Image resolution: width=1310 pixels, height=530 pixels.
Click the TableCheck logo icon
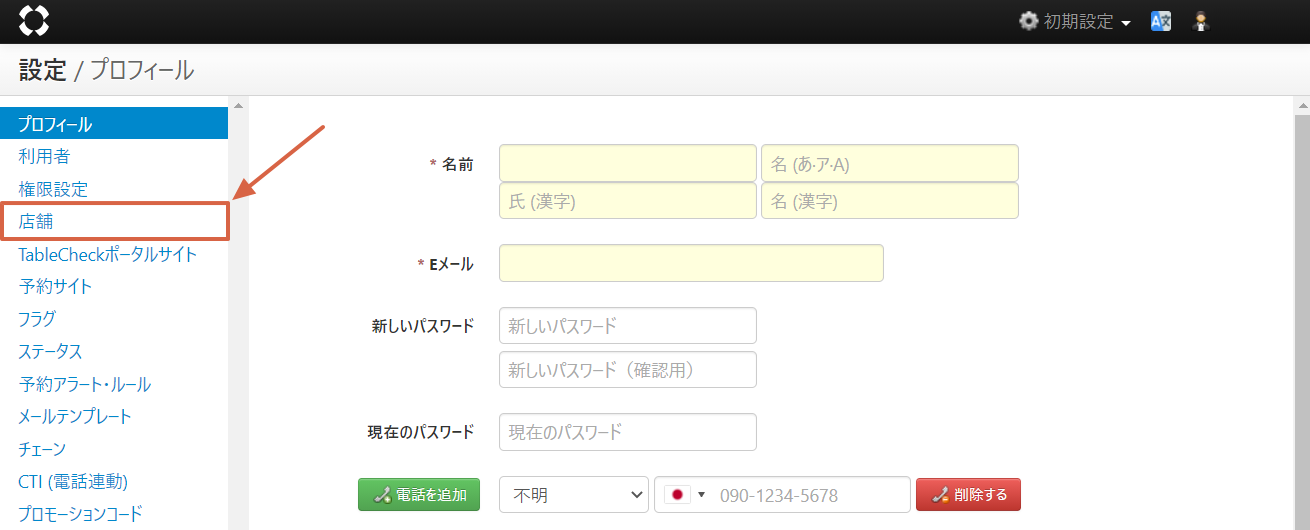coord(33,21)
